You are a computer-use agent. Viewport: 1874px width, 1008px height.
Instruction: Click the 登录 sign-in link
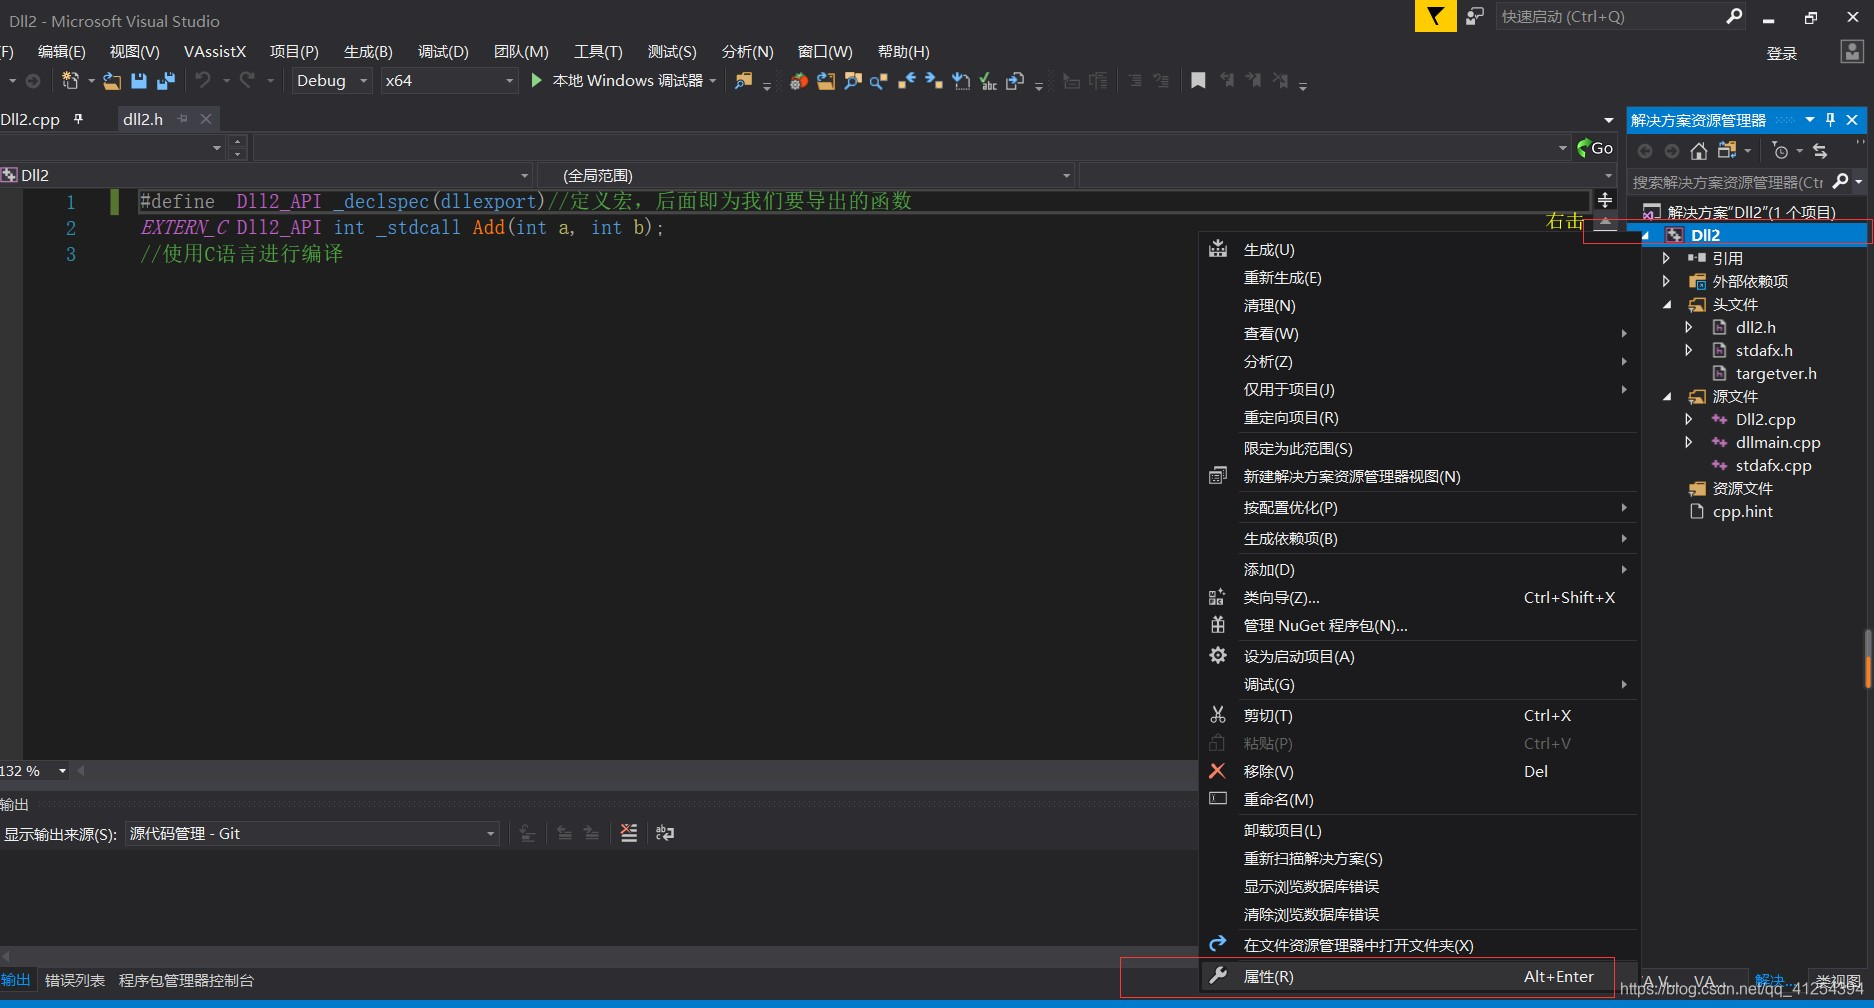click(1782, 53)
